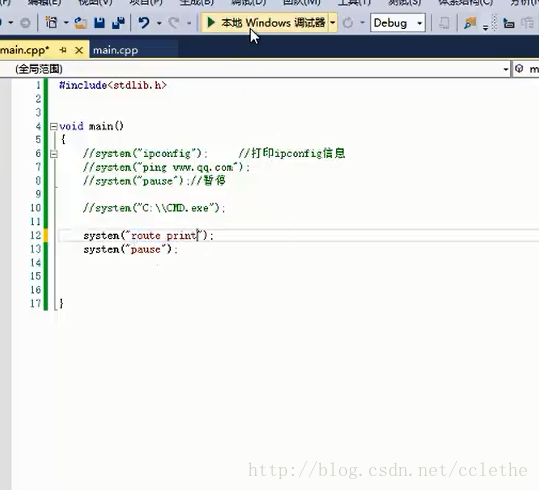Click line number 1 in the gutter
This screenshot has height=490, width=539.
click(38, 85)
